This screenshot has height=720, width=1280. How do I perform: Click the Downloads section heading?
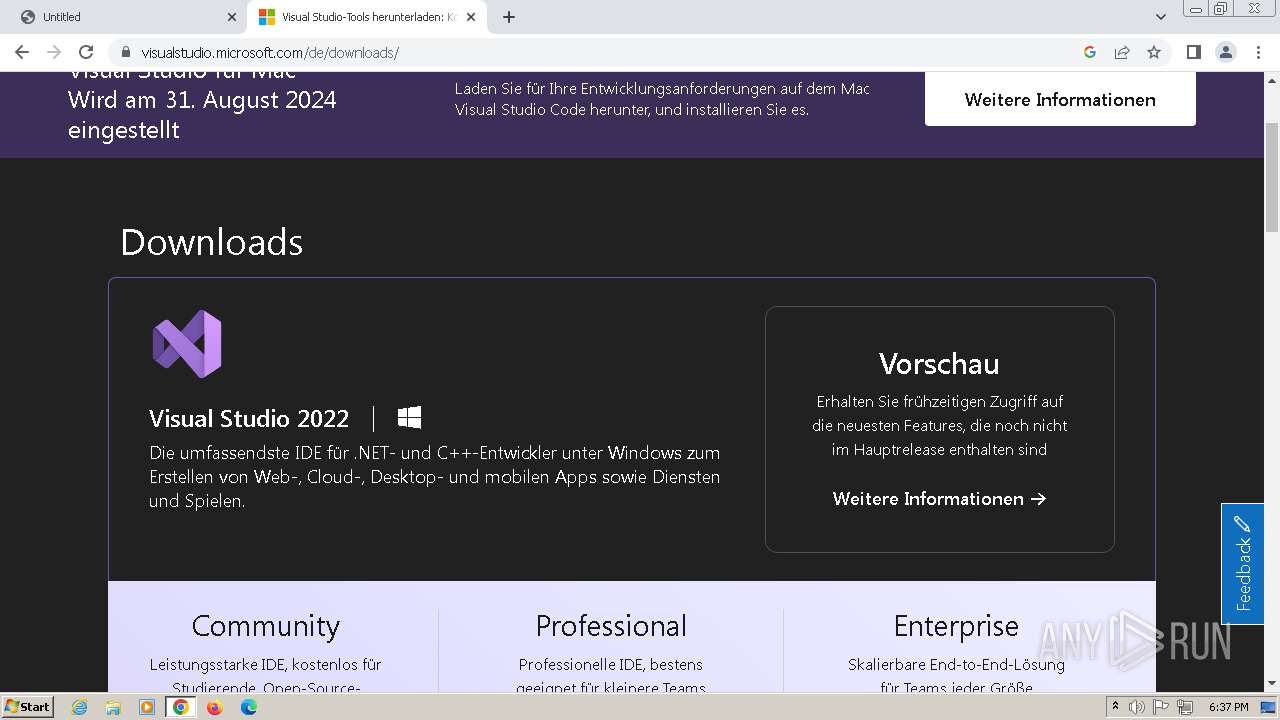pos(211,242)
